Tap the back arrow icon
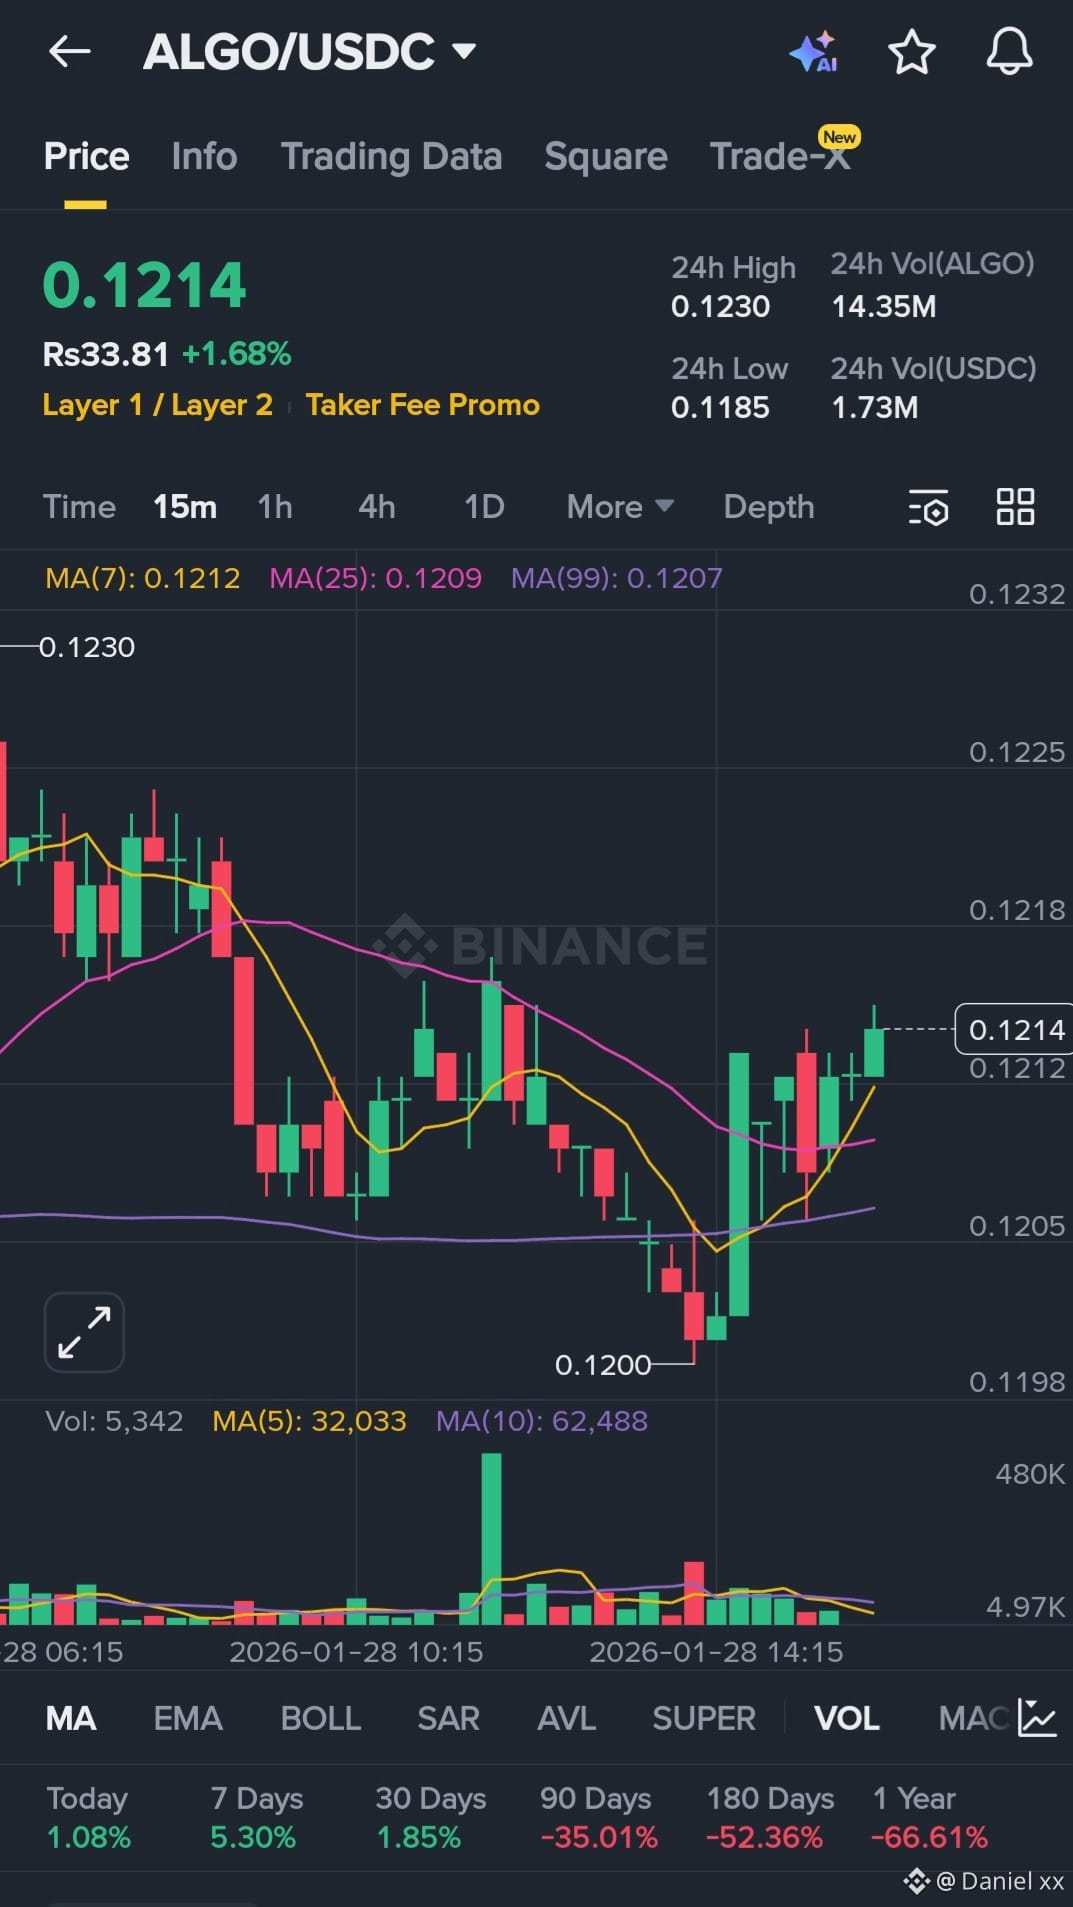 (70, 51)
